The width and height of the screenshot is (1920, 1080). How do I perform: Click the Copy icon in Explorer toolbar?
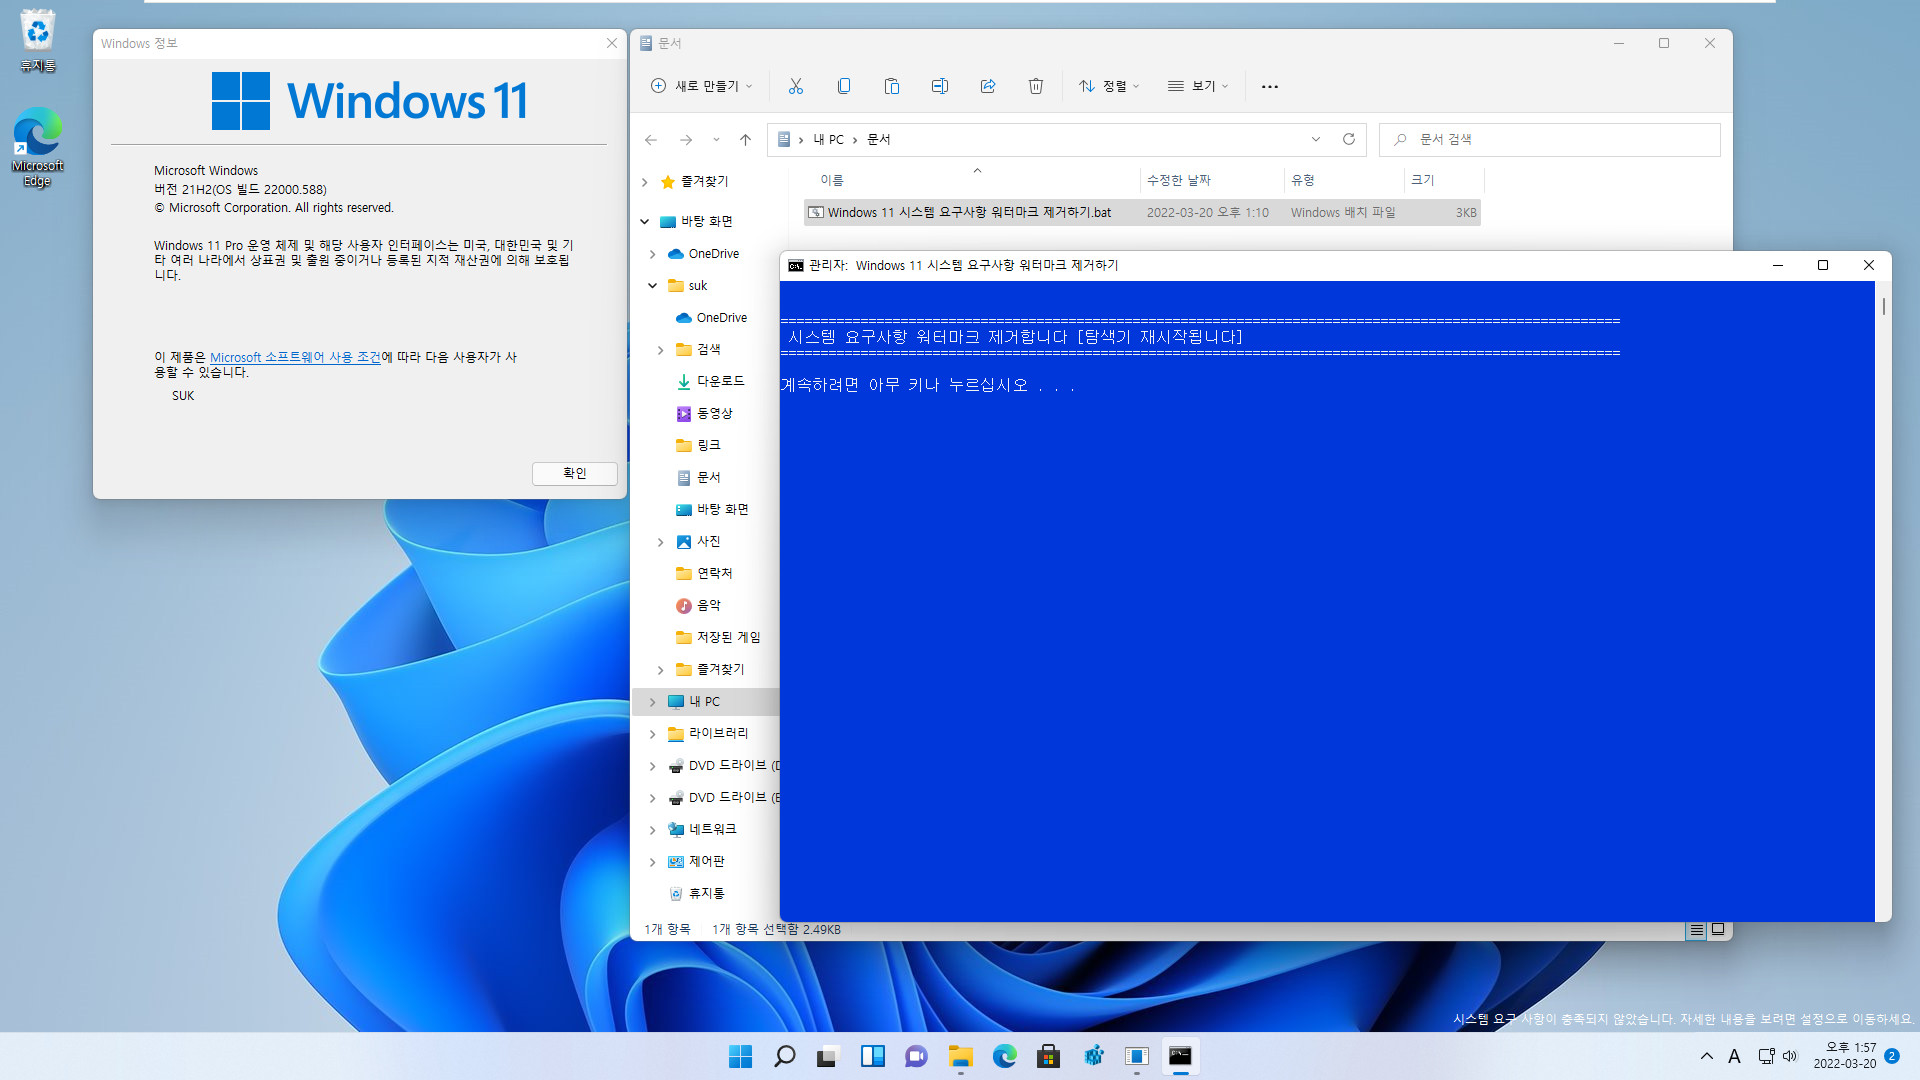(x=844, y=86)
